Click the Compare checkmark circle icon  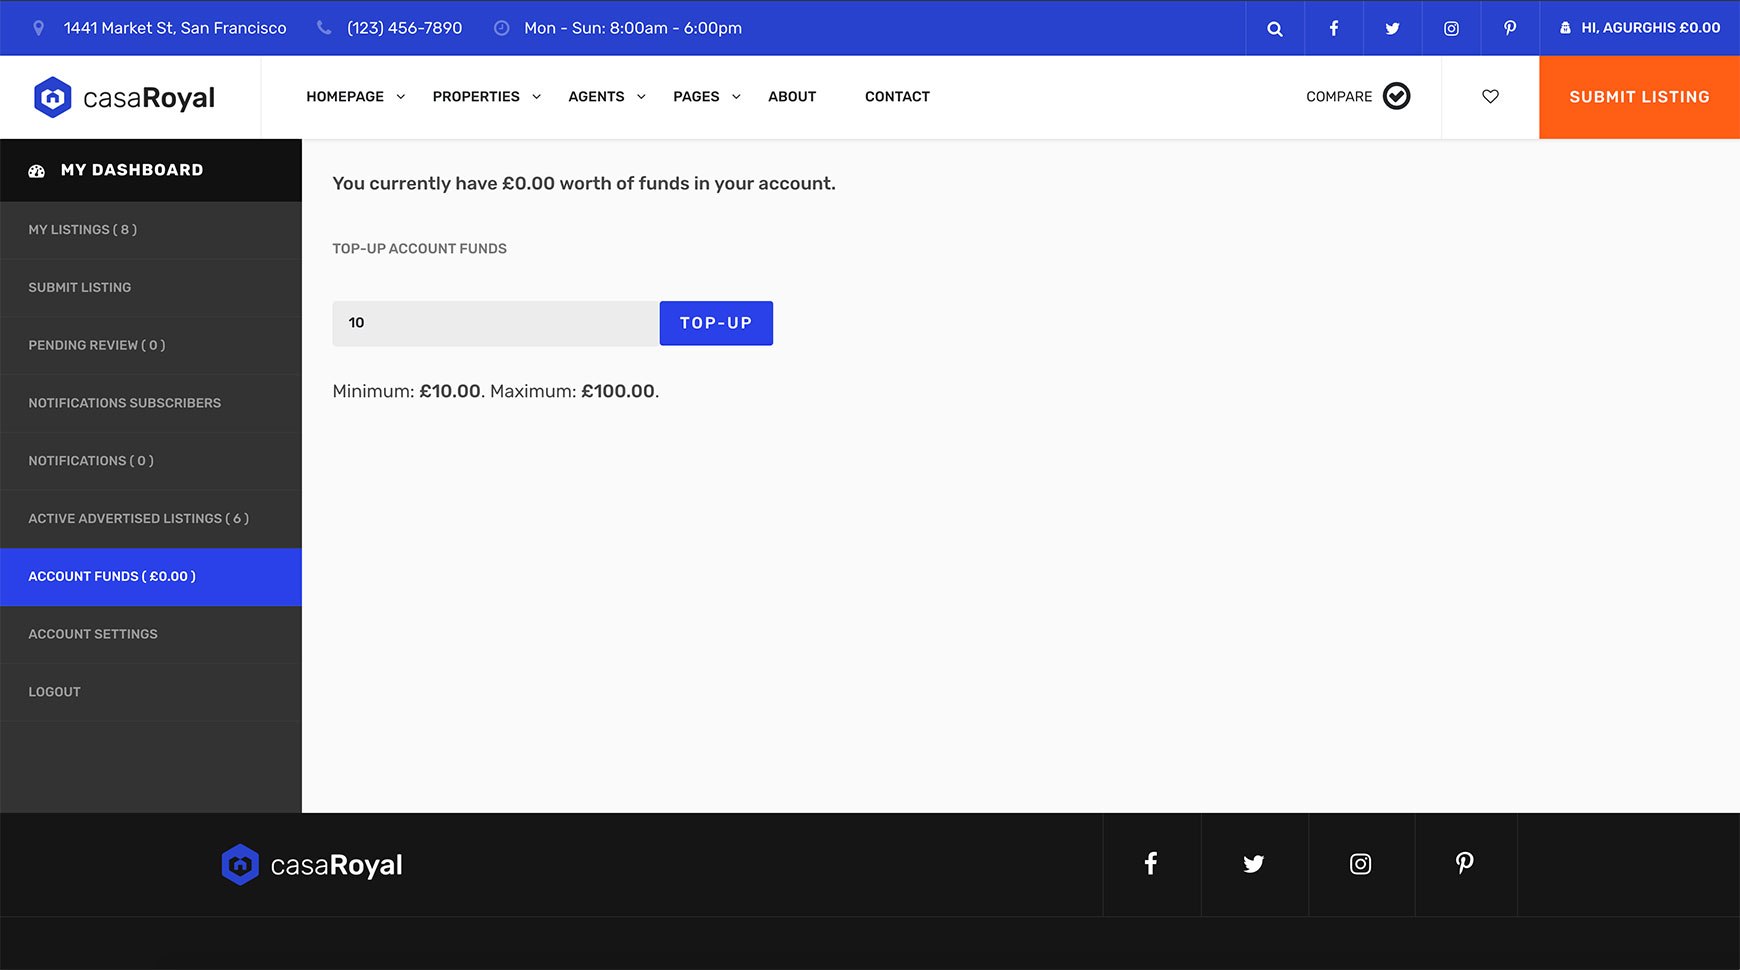(1397, 96)
